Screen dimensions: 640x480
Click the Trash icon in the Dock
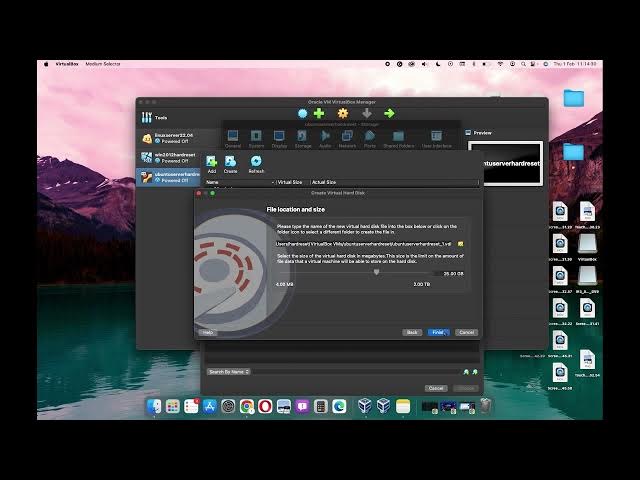(x=485, y=406)
